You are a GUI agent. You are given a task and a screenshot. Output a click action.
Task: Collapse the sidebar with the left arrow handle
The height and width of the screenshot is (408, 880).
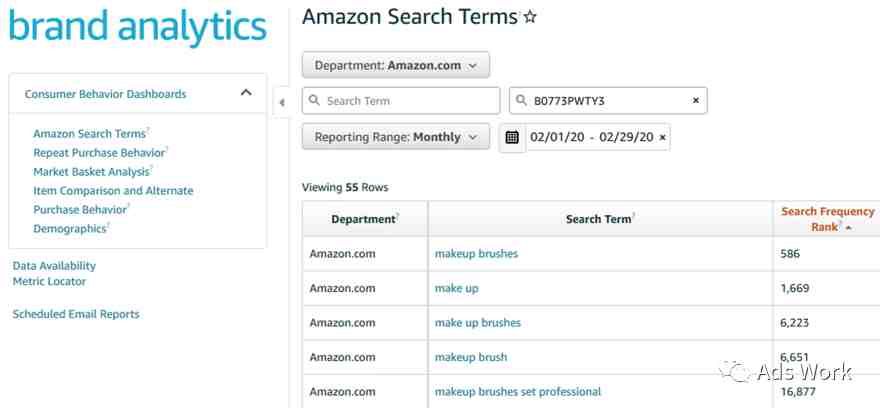pos(282,103)
